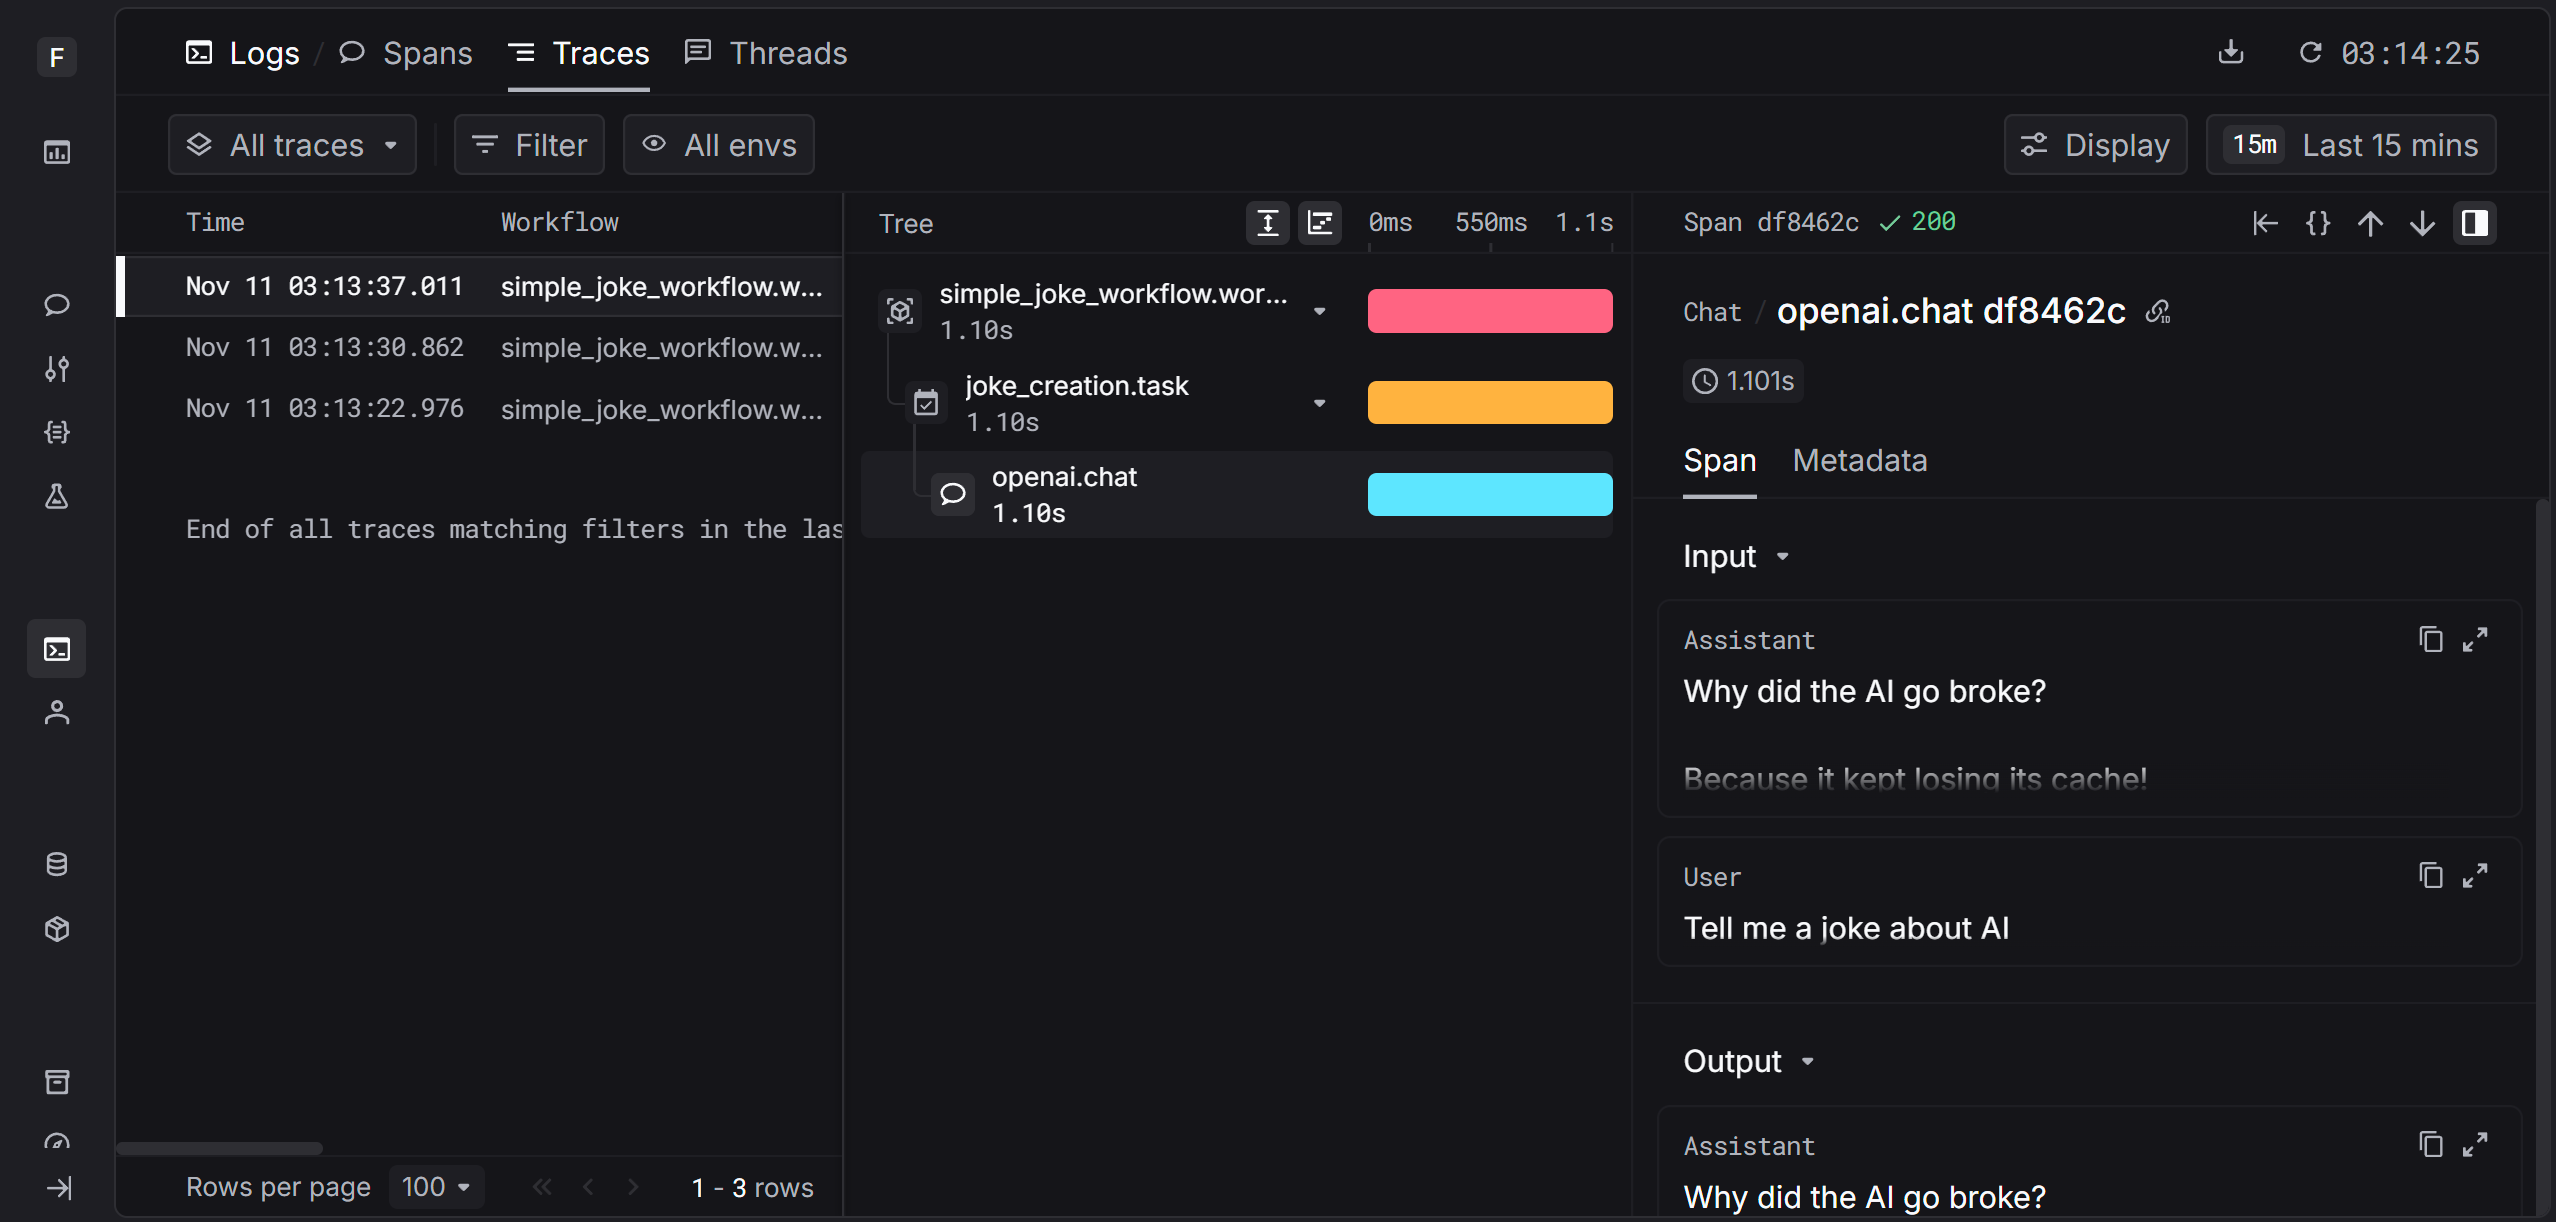Open the All traces dropdown
Screen dimensions: 2556x1222
click(292, 145)
